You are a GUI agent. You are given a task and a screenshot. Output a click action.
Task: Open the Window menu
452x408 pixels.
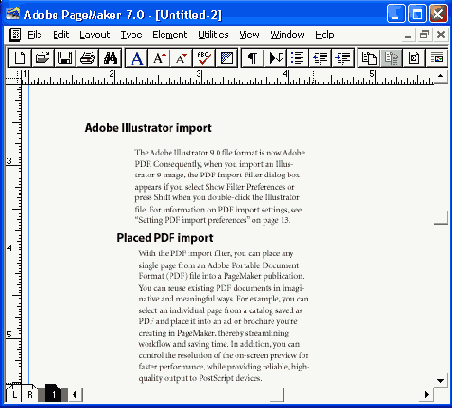click(287, 35)
